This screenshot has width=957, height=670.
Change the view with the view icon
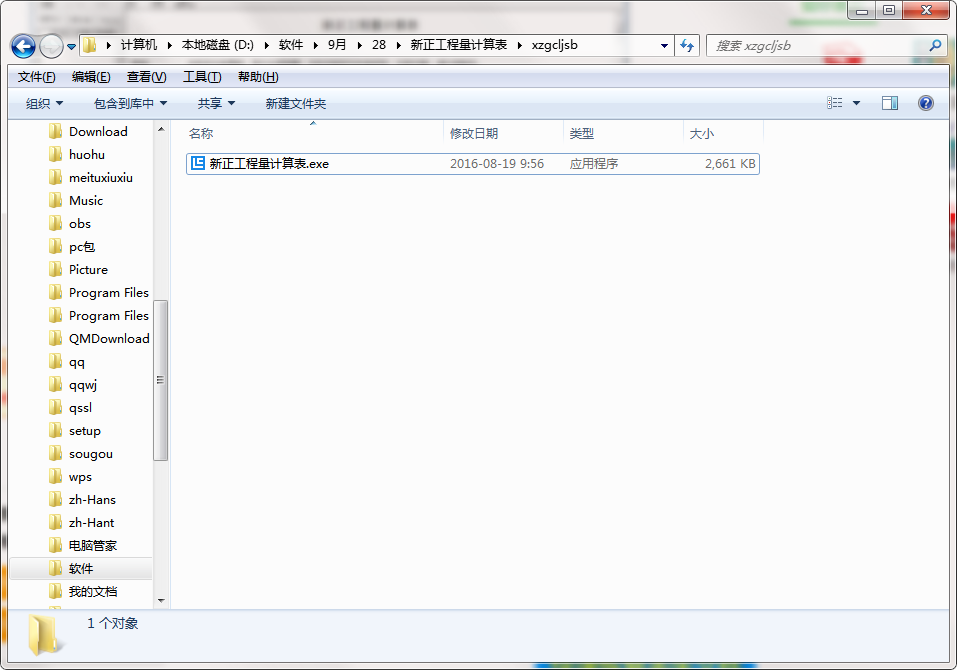[834, 103]
